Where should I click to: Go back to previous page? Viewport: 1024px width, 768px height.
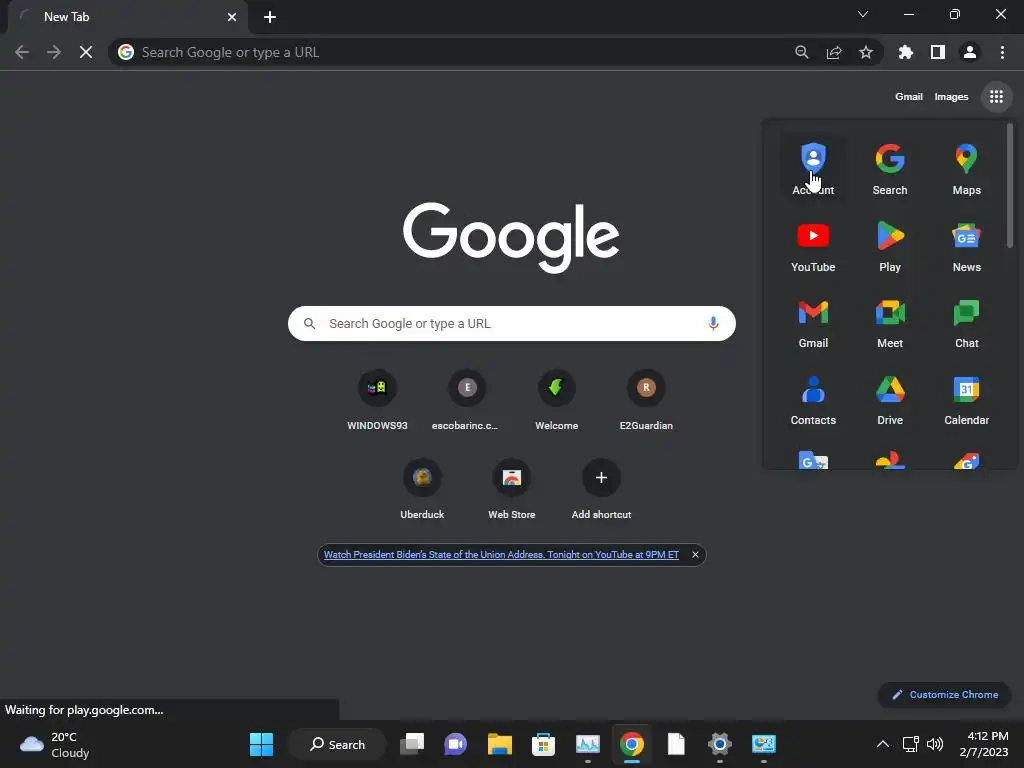(22, 52)
